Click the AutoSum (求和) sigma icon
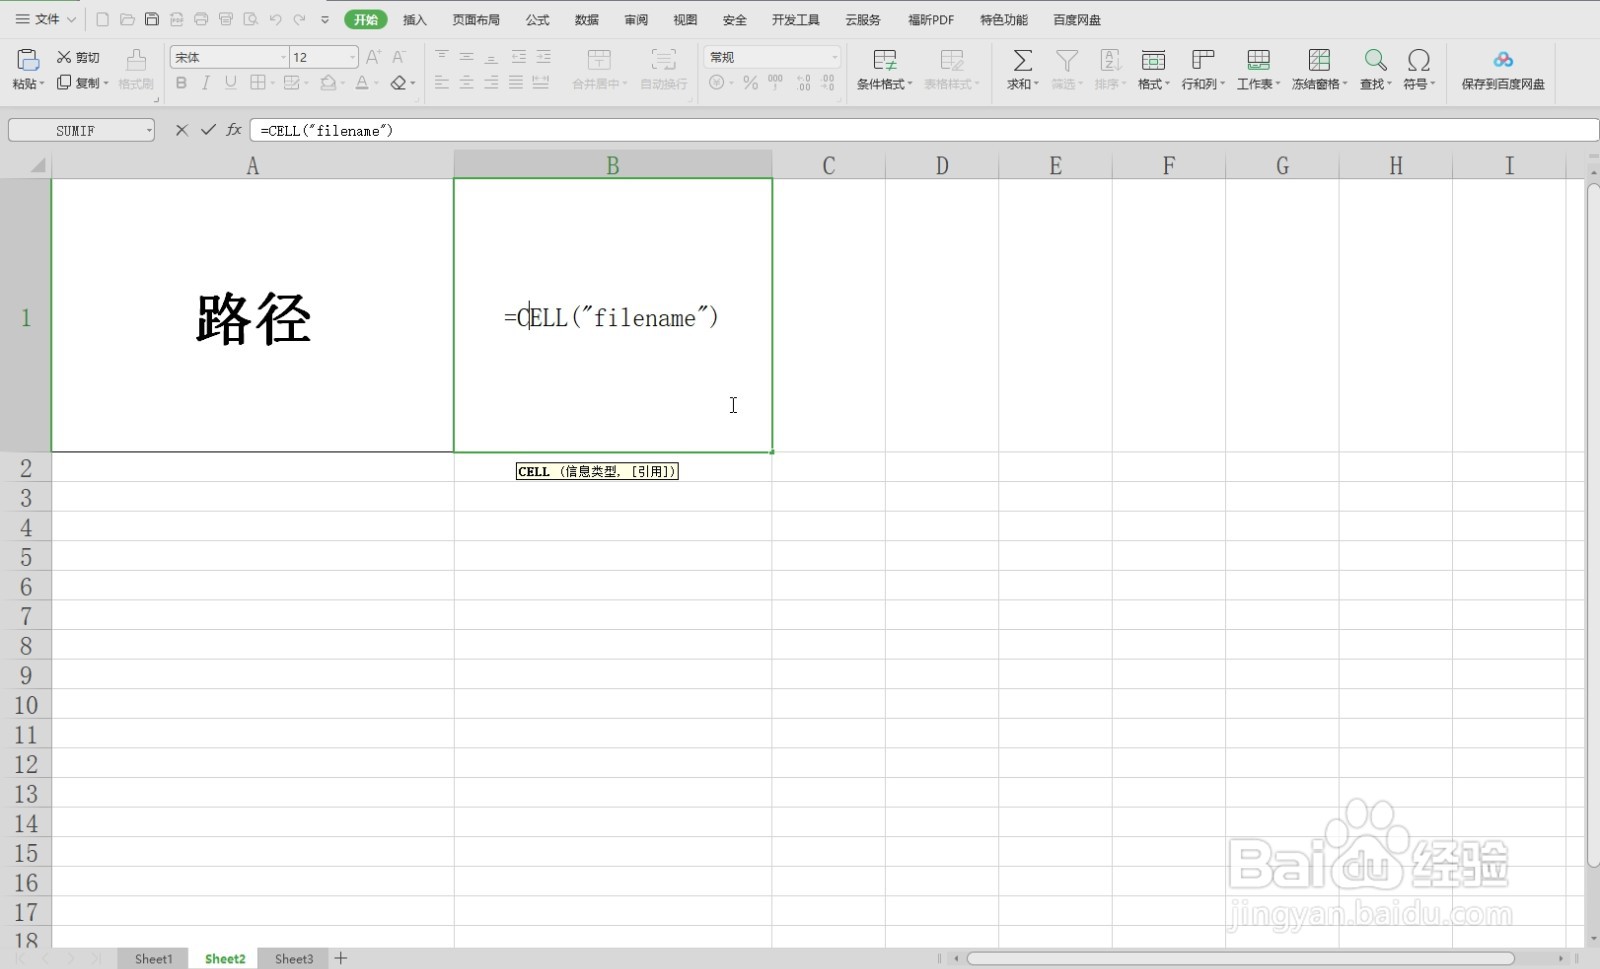 click(x=1022, y=60)
